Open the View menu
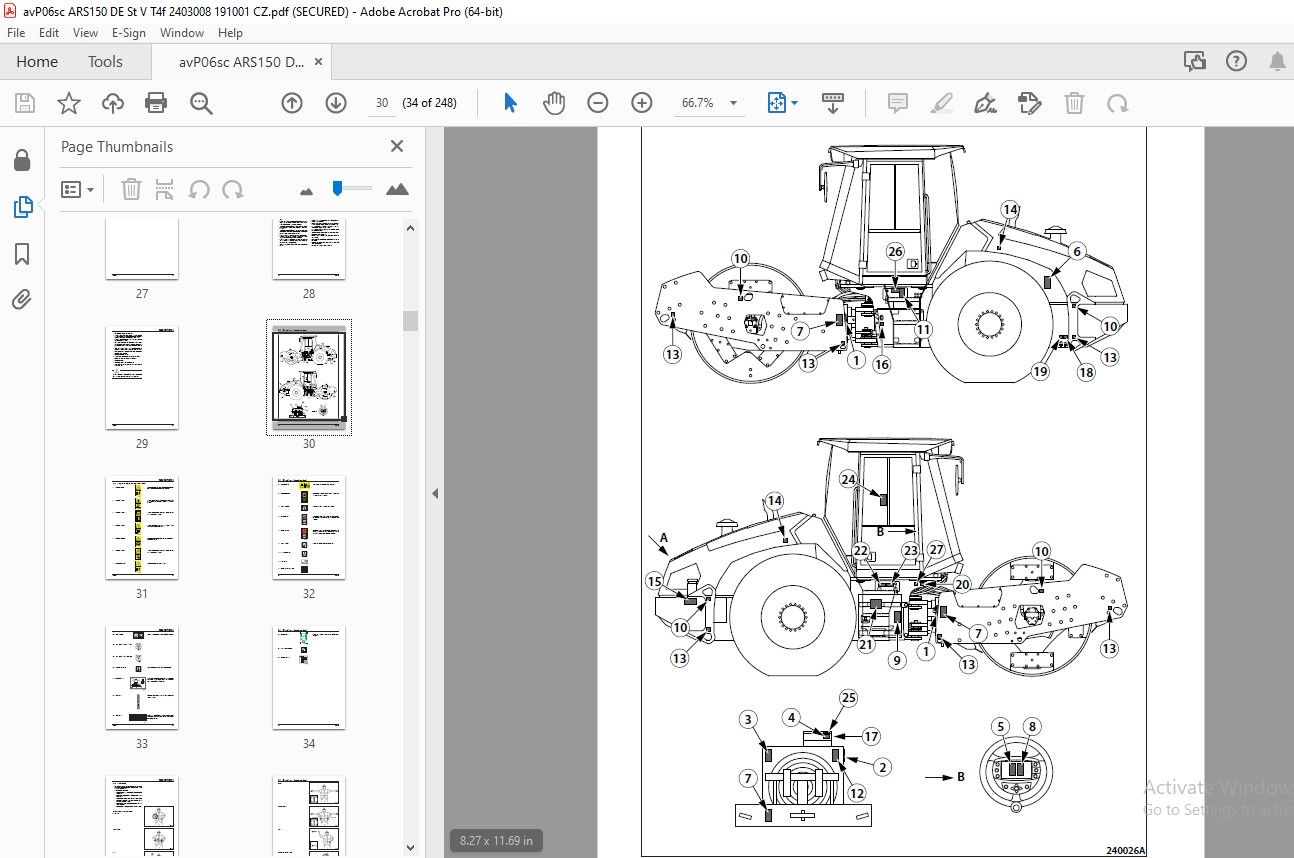 click(85, 33)
